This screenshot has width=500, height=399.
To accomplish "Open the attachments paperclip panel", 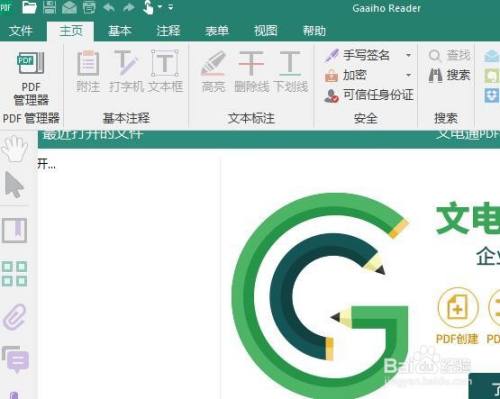I will (x=15, y=316).
